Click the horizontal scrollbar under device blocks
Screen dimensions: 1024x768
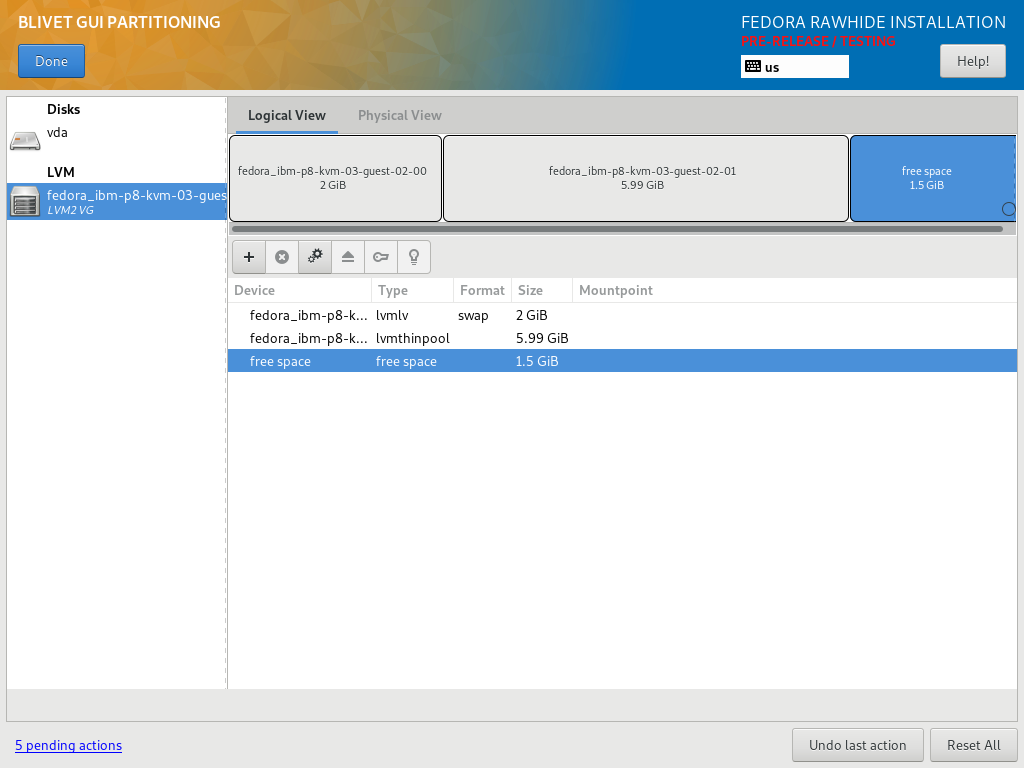pos(617,229)
